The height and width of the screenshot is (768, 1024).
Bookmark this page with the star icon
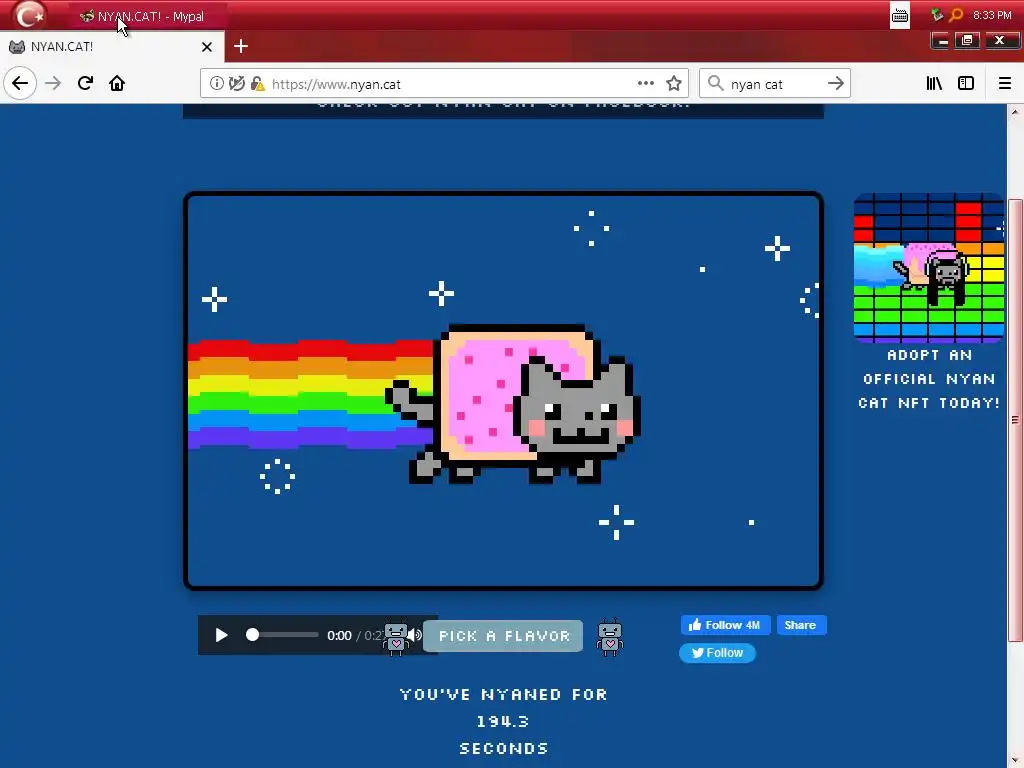pos(674,84)
